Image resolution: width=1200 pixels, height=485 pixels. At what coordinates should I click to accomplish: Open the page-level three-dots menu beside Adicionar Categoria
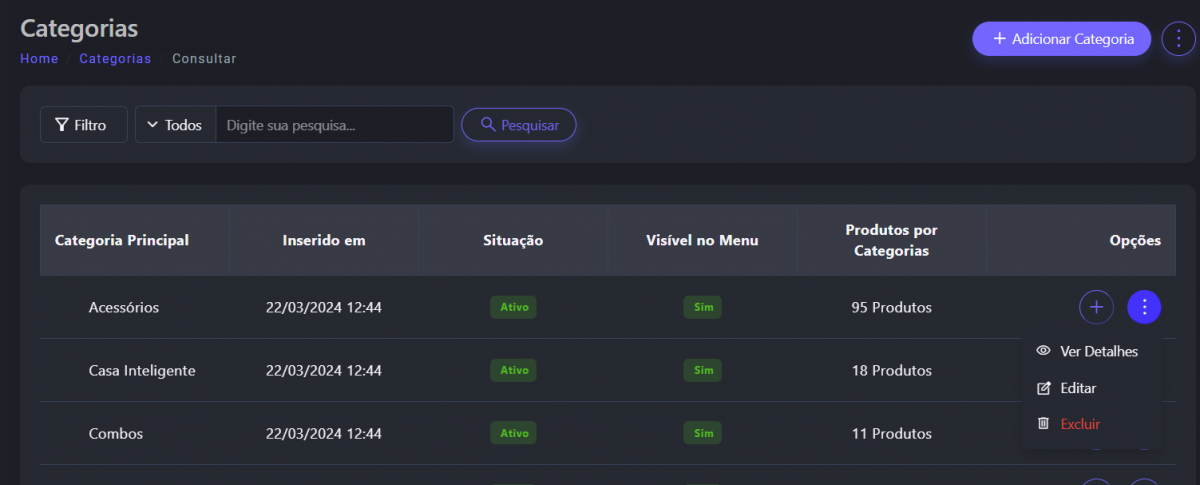[x=1179, y=39]
